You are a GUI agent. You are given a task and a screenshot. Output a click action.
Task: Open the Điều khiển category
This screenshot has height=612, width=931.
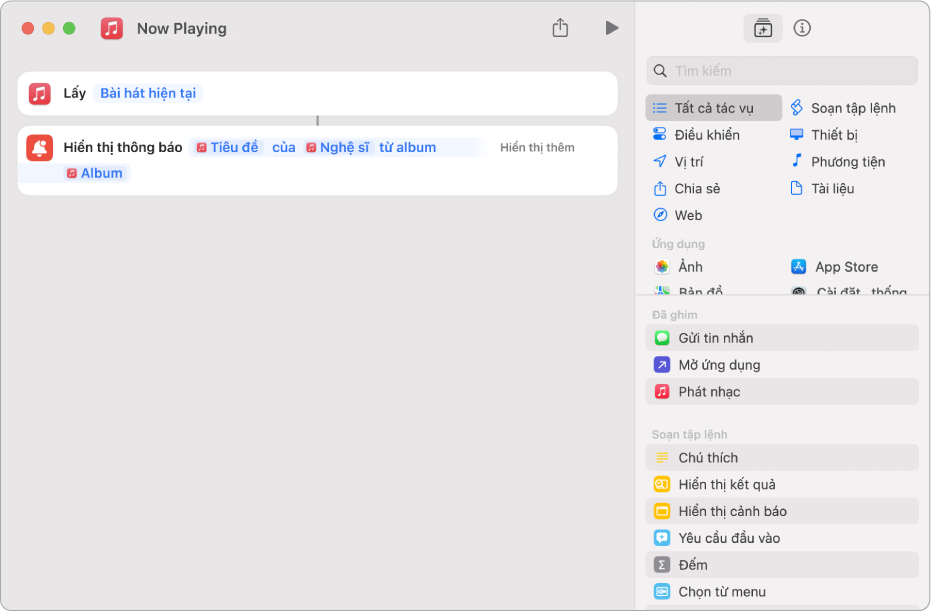pyautogui.click(x=696, y=135)
